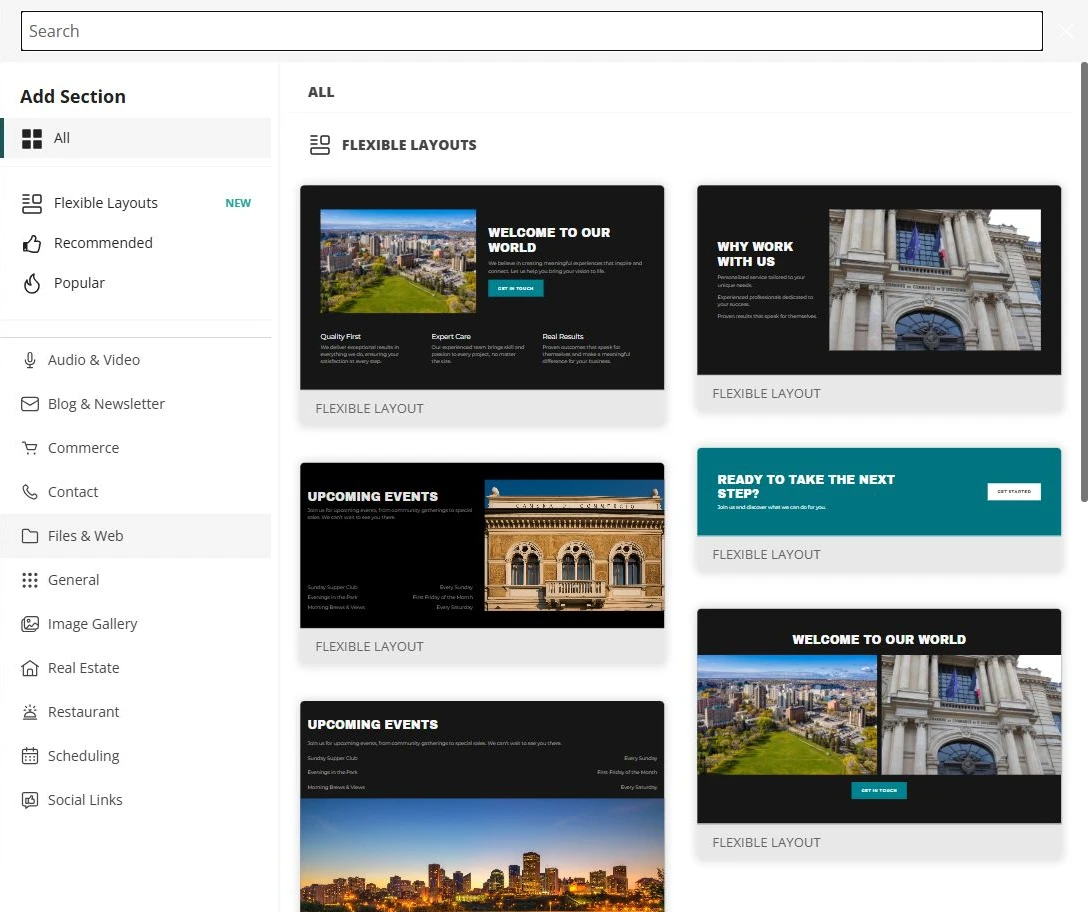The height and width of the screenshot is (912, 1088).
Task: Close the Add Section dialog
Action: point(1066,31)
